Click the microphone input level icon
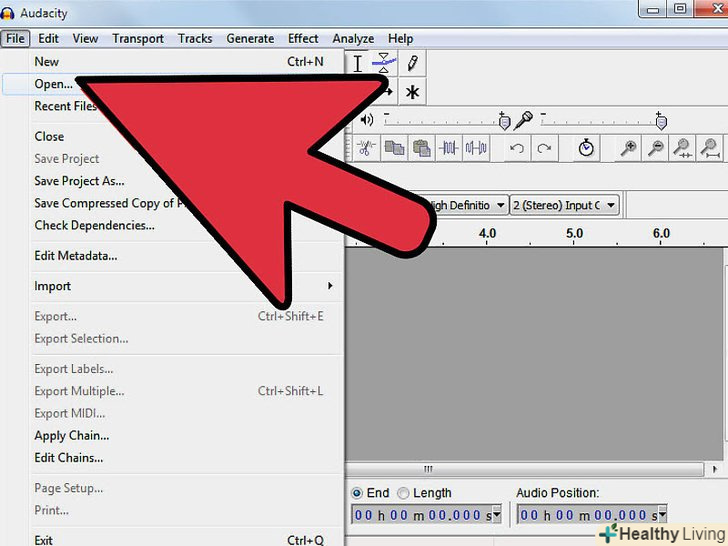728x546 pixels. pos(524,120)
